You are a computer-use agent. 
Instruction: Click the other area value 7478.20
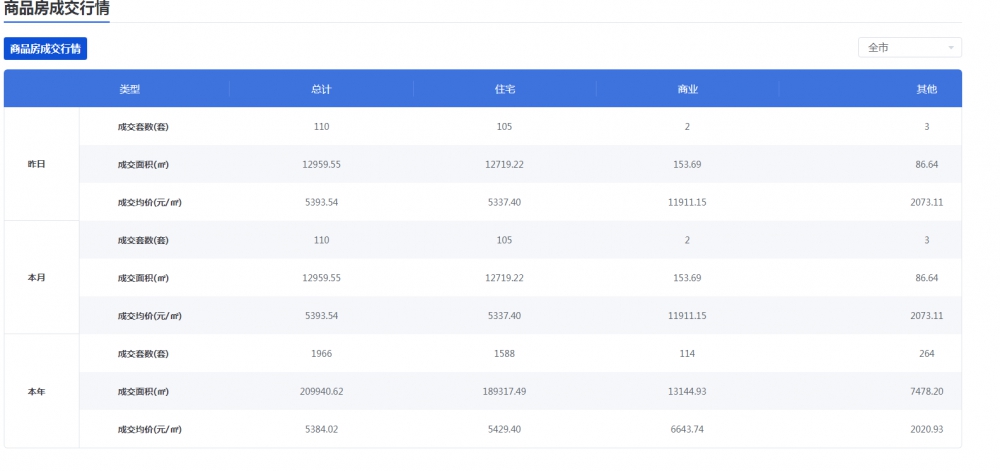tap(927, 391)
